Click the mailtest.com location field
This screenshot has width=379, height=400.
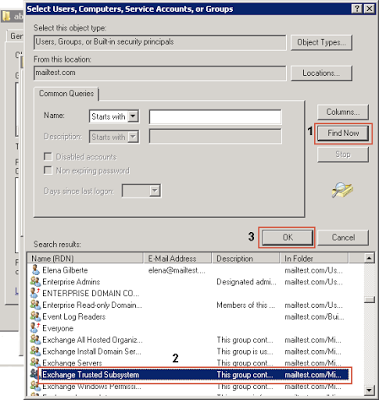(x=160, y=73)
